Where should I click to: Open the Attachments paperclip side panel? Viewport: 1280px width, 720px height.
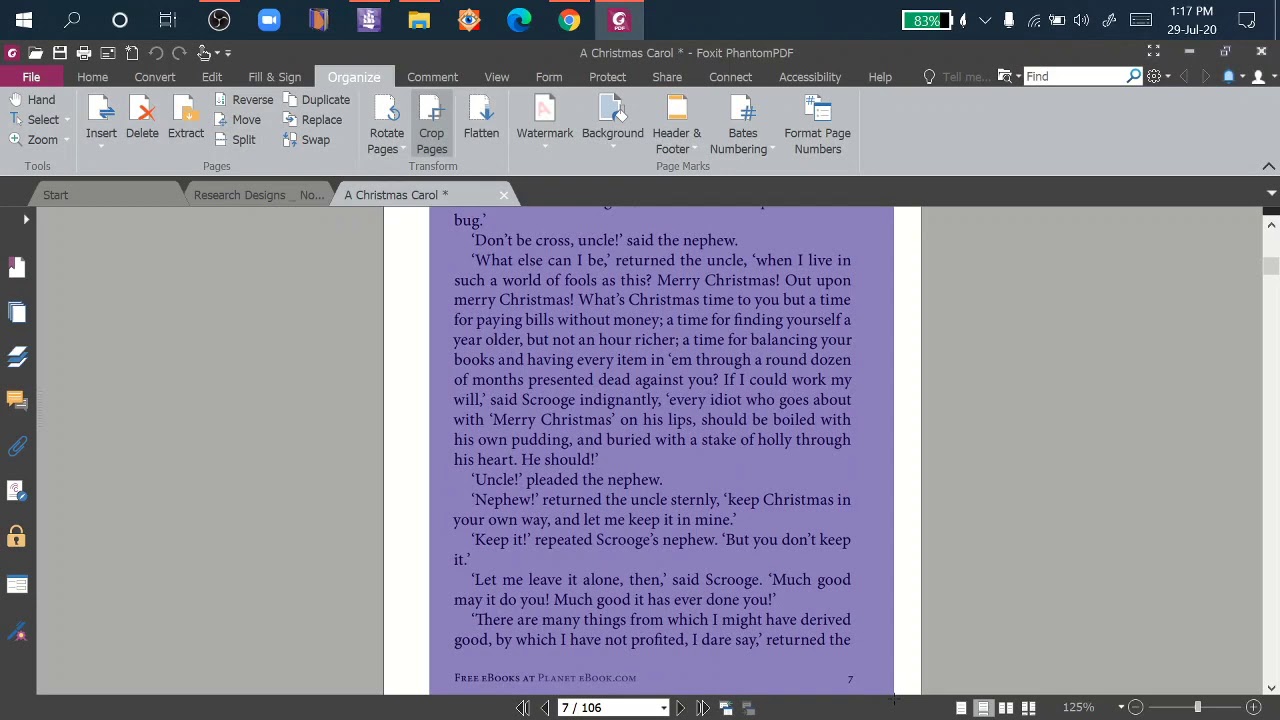click(x=17, y=446)
